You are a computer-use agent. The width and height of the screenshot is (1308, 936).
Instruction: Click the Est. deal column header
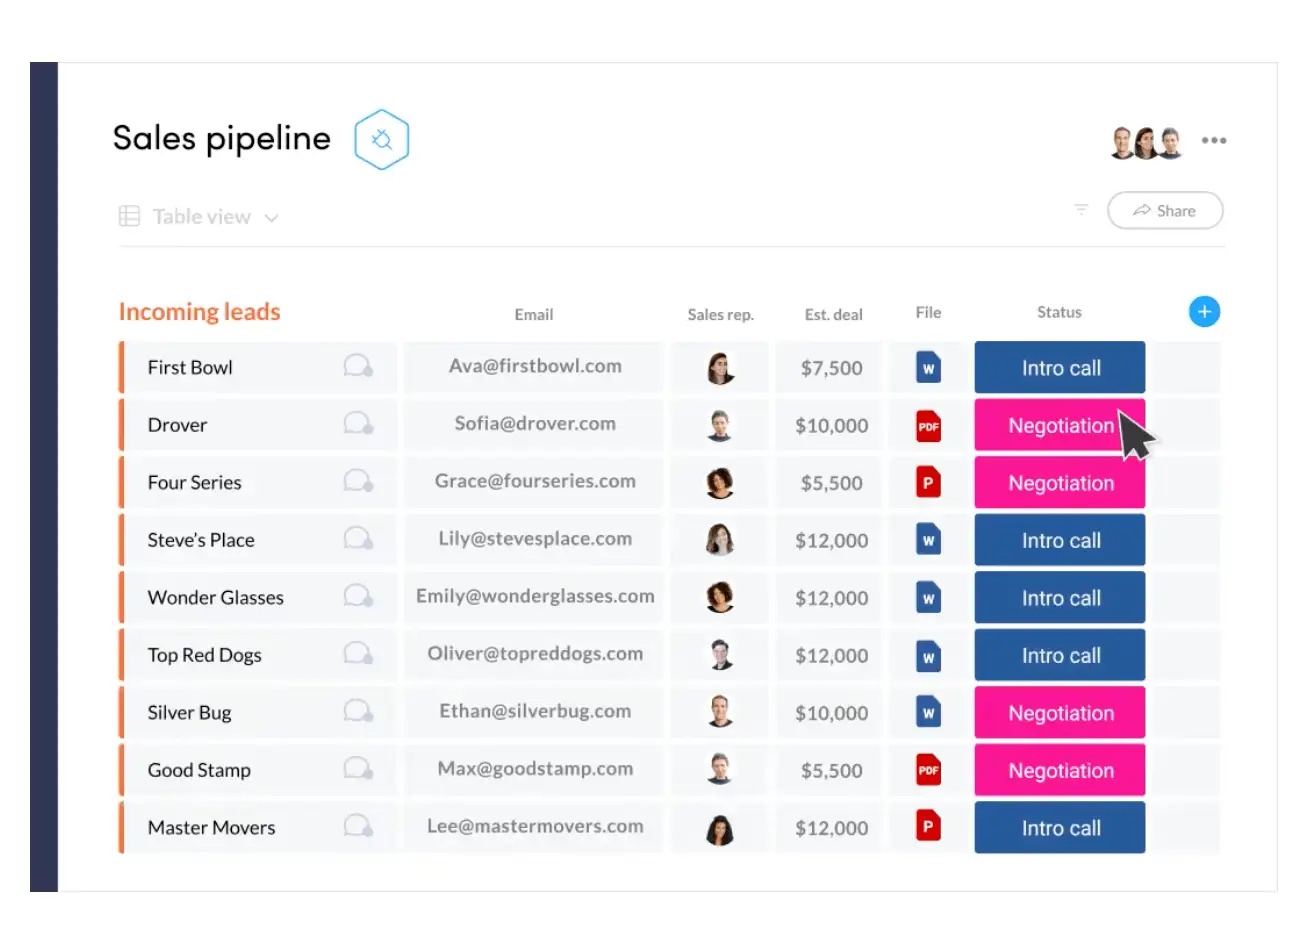pos(833,314)
